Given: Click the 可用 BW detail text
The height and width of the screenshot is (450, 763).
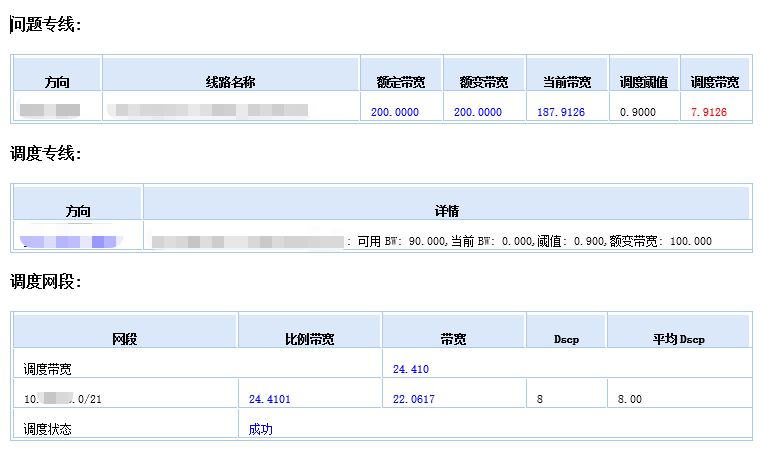Looking at the screenshot, I should pyautogui.click(x=530, y=241).
